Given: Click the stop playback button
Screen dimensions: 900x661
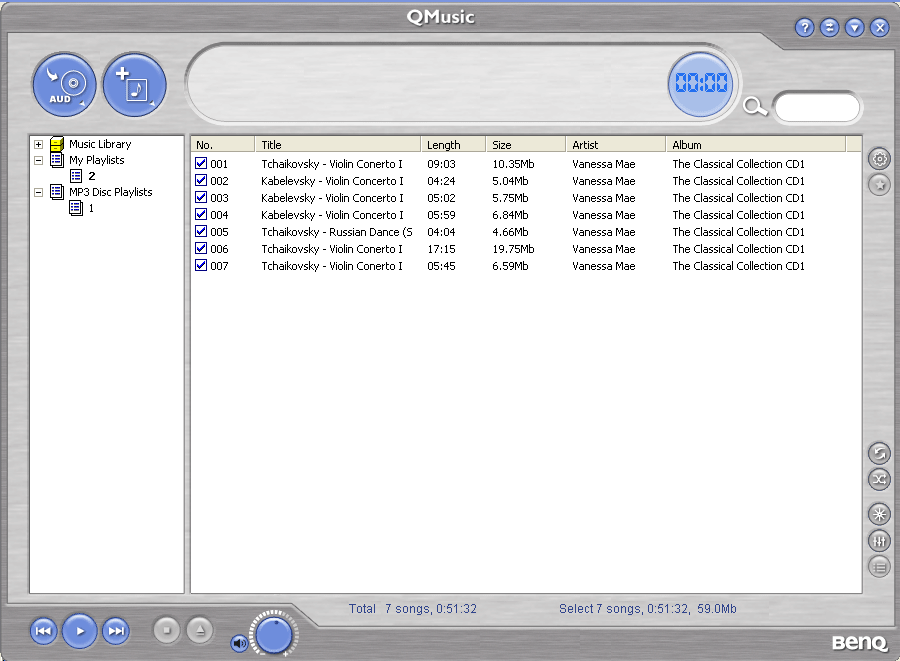Looking at the screenshot, I should tap(166, 631).
